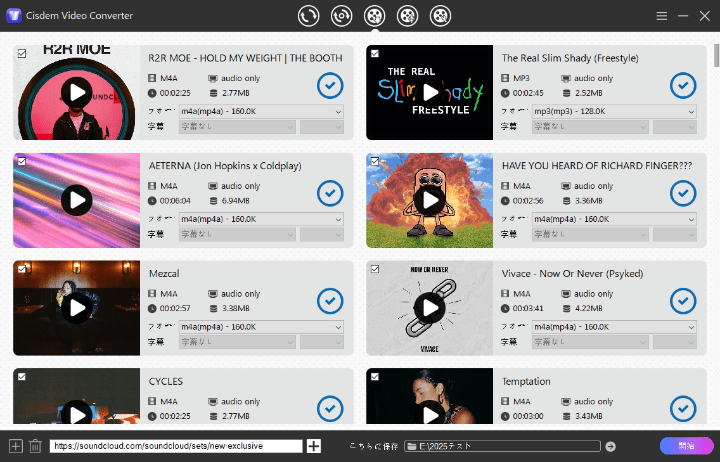The width and height of the screenshot is (720, 462).
Task: Open format dropdown for Richard Finger
Action: (x=614, y=219)
